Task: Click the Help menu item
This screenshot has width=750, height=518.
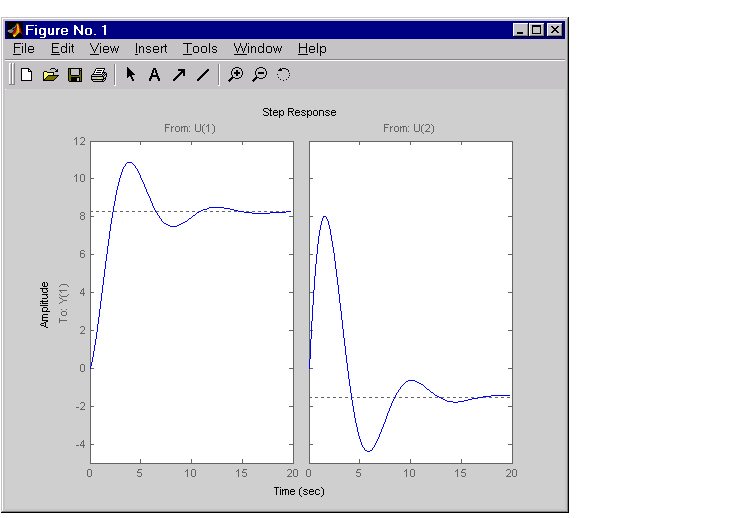Action: point(312,48)
